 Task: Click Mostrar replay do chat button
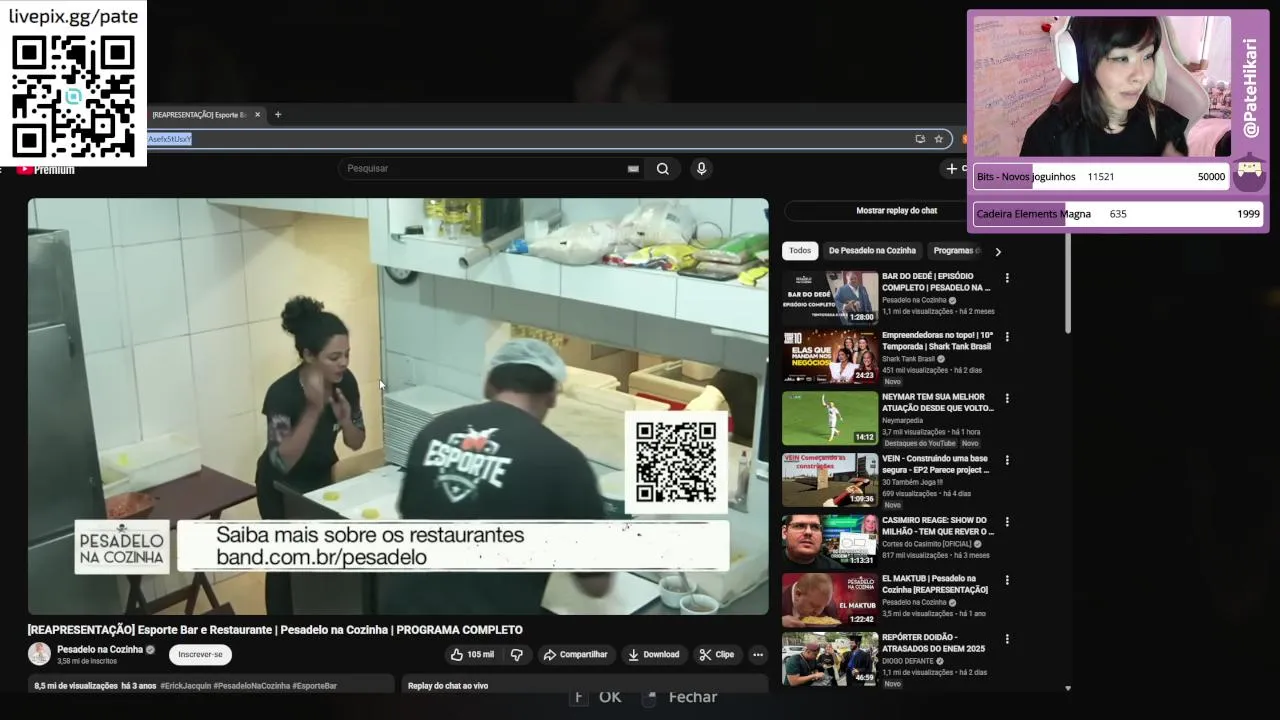point(897,211)
